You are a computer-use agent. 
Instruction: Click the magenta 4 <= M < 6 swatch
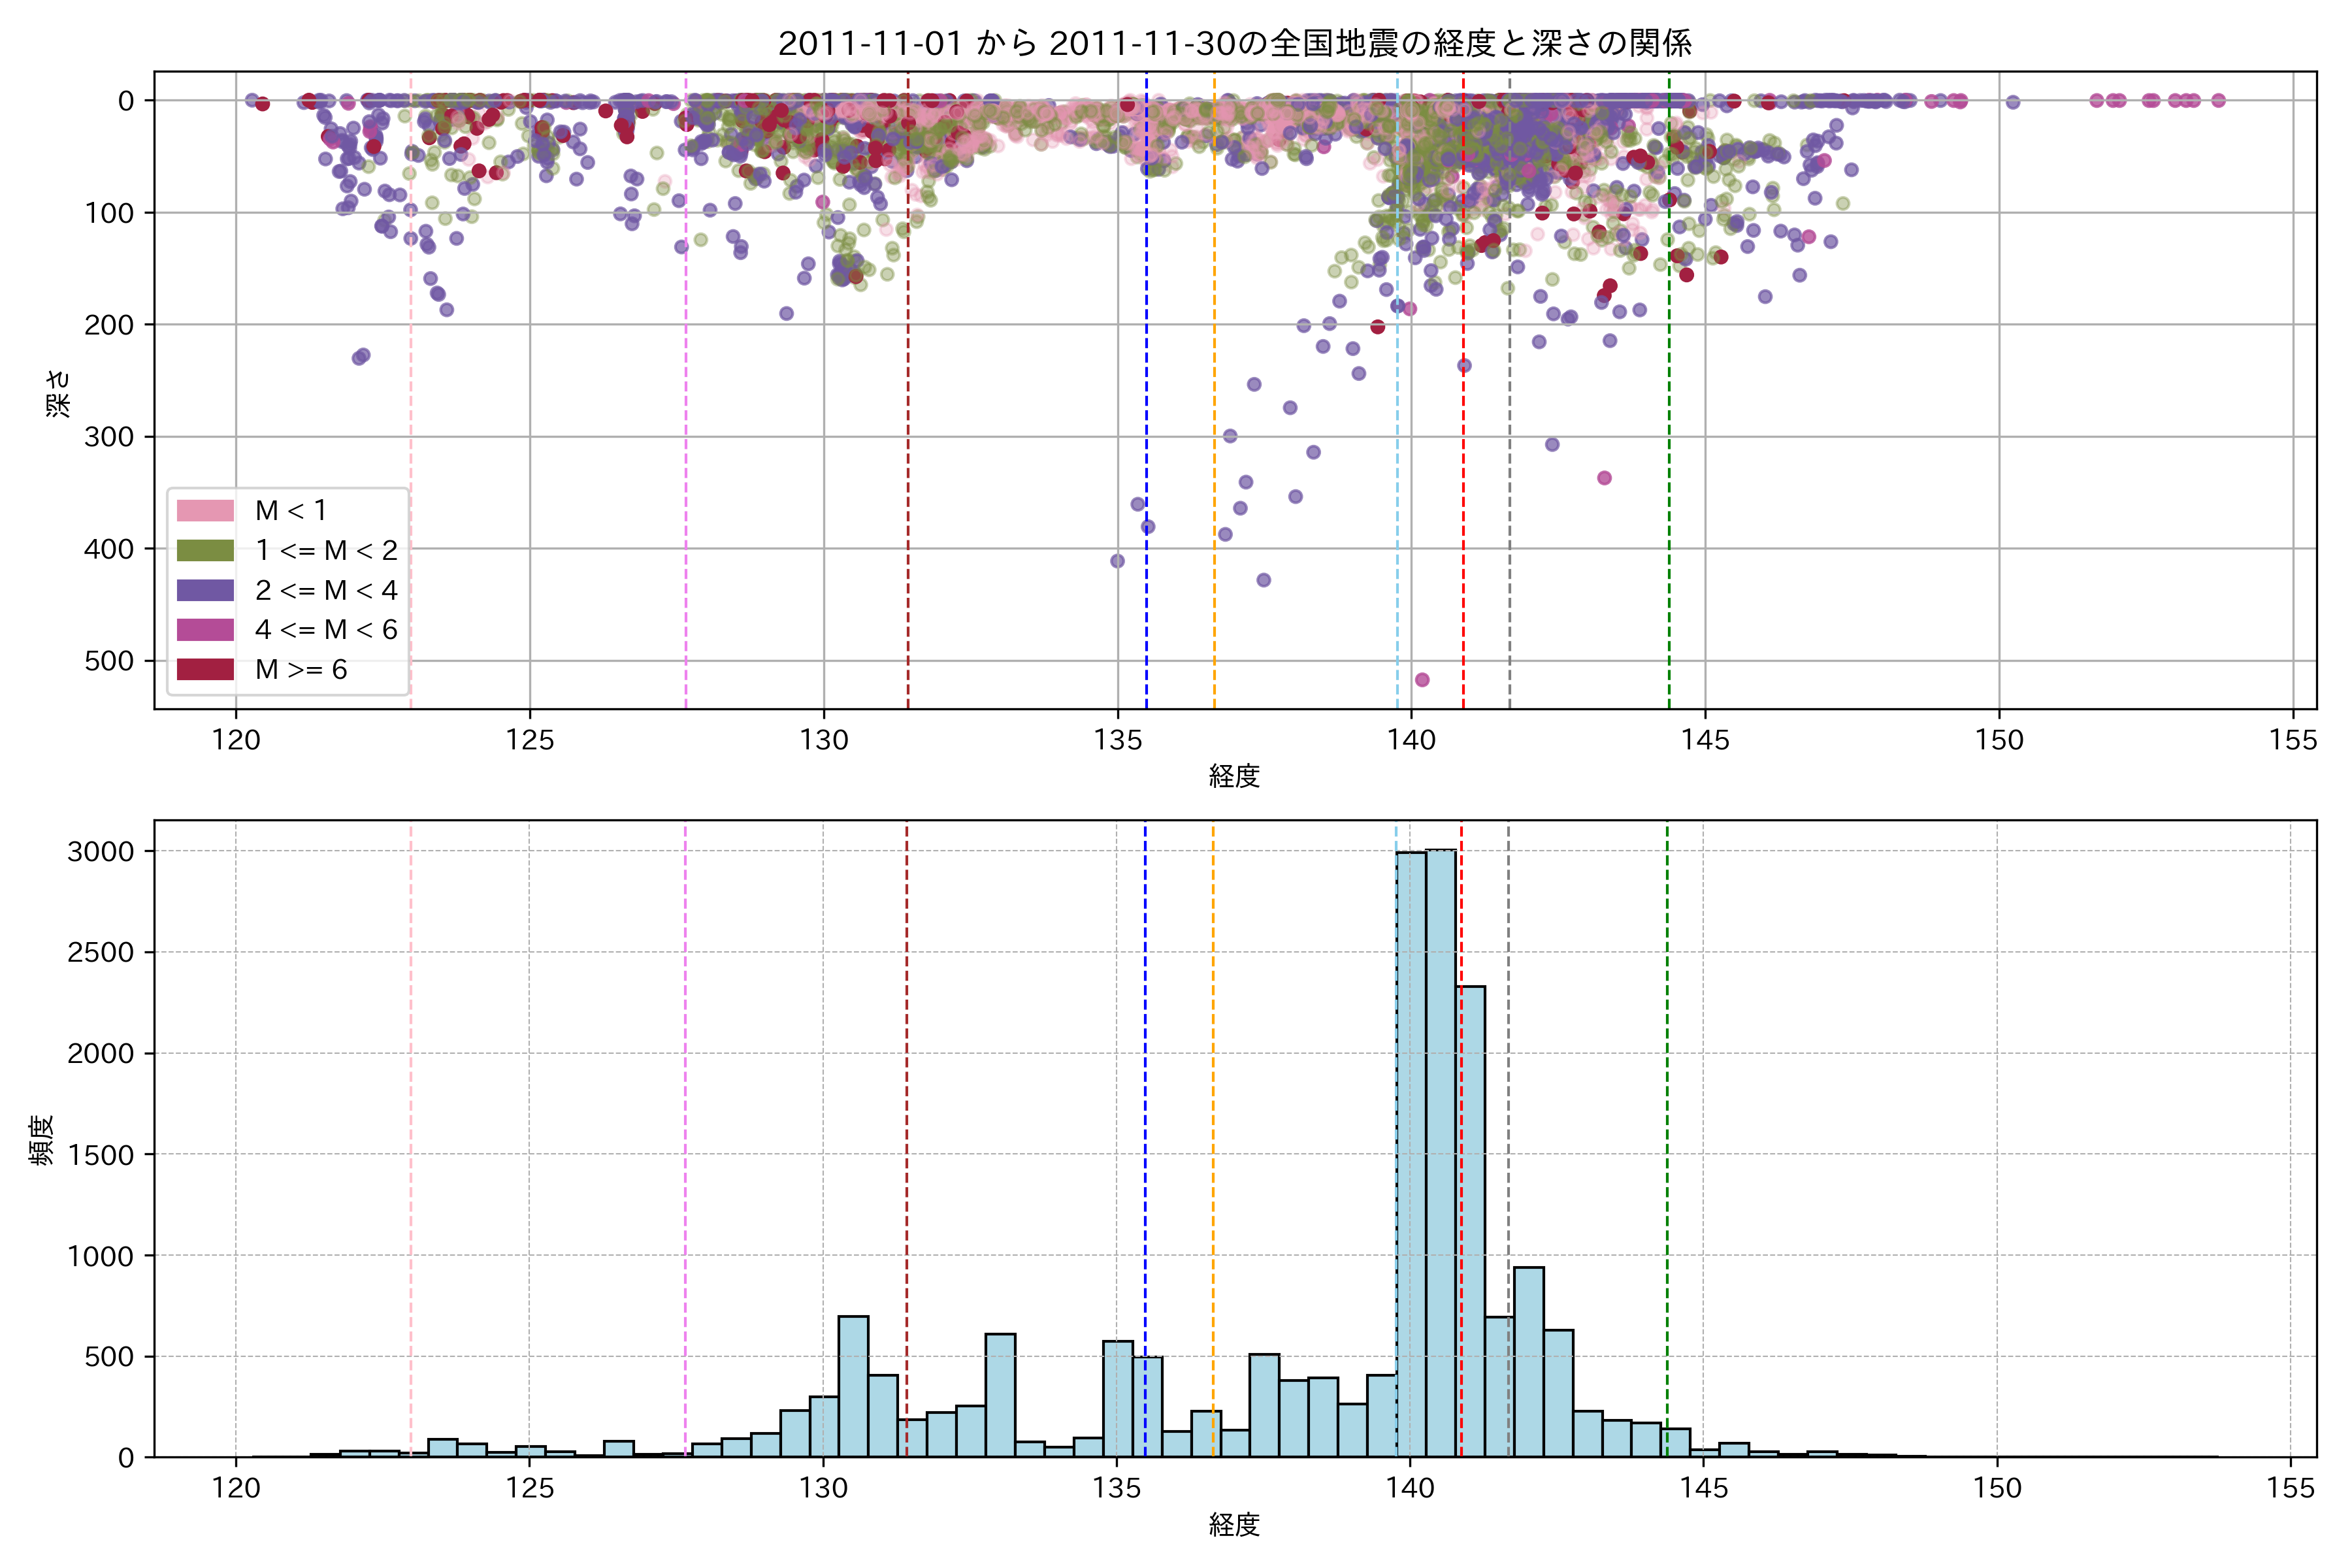coord(205,629)
